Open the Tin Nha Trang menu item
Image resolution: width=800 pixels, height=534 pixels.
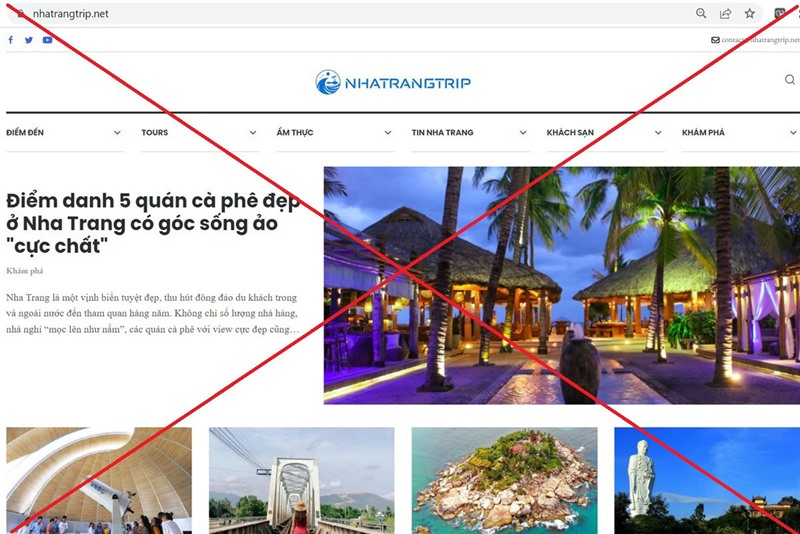tap(442, 133)
